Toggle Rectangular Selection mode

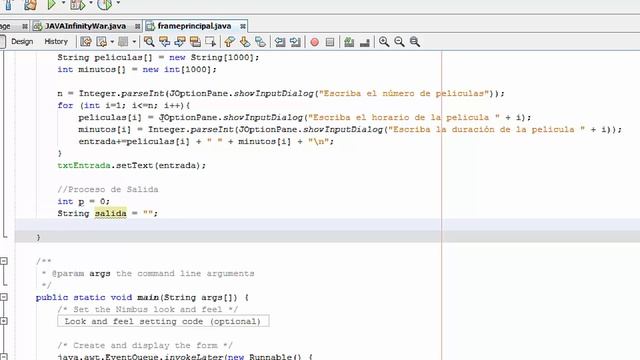(x=211, y=42)
